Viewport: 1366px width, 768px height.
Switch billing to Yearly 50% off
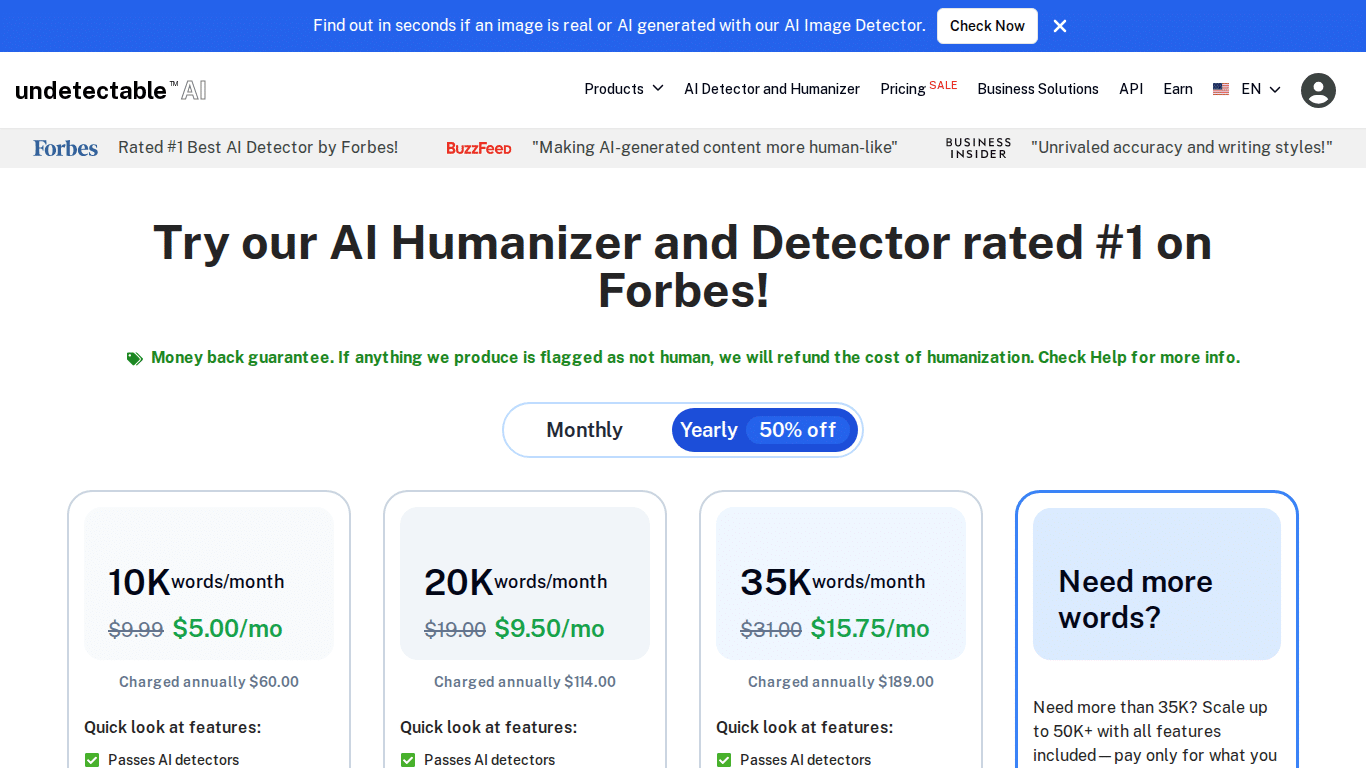(765, 430)
